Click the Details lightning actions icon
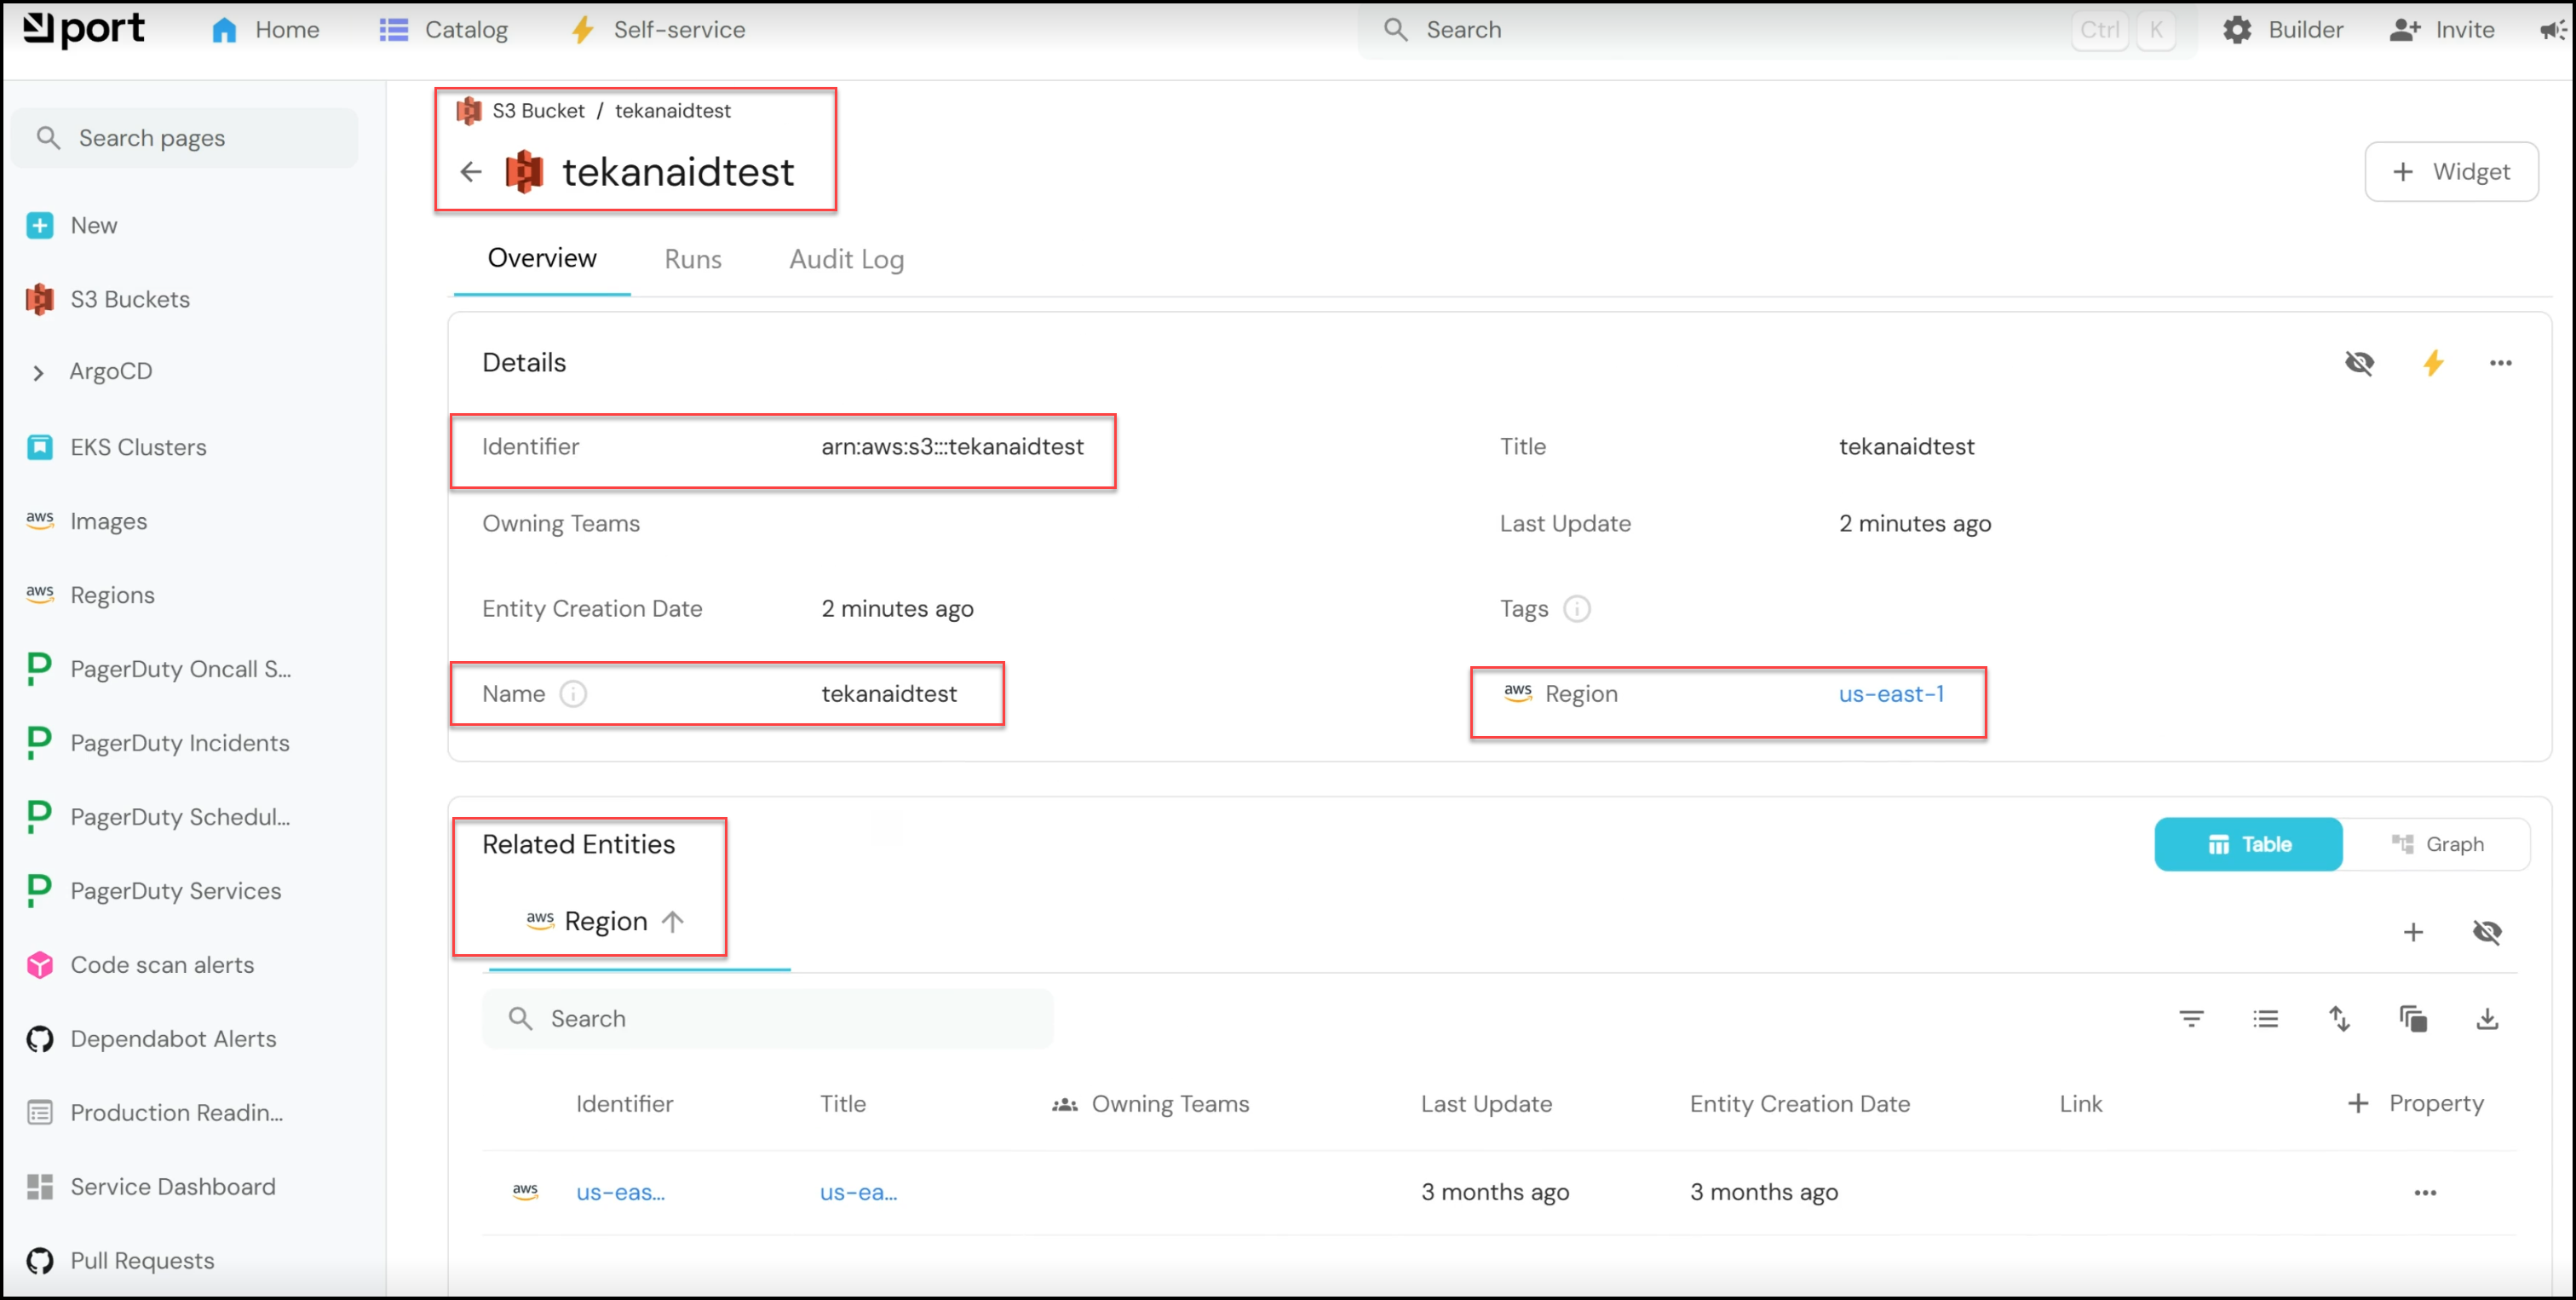 2433,363
